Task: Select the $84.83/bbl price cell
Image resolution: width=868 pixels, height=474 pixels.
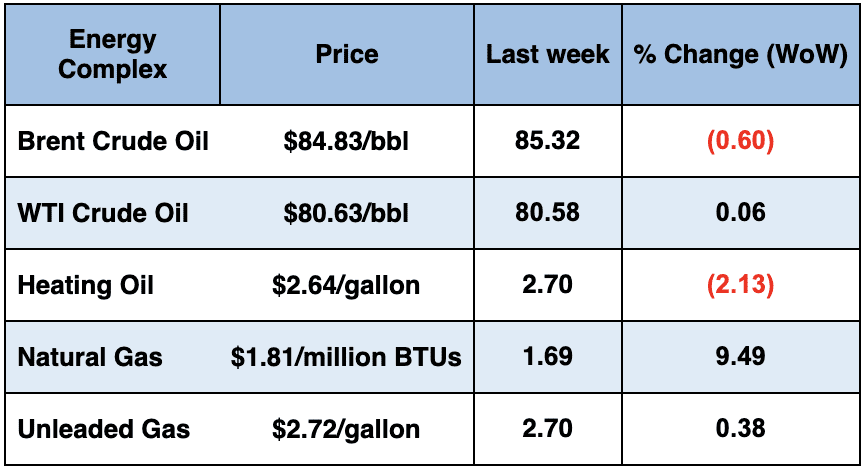Action: (x=346, y=141)
